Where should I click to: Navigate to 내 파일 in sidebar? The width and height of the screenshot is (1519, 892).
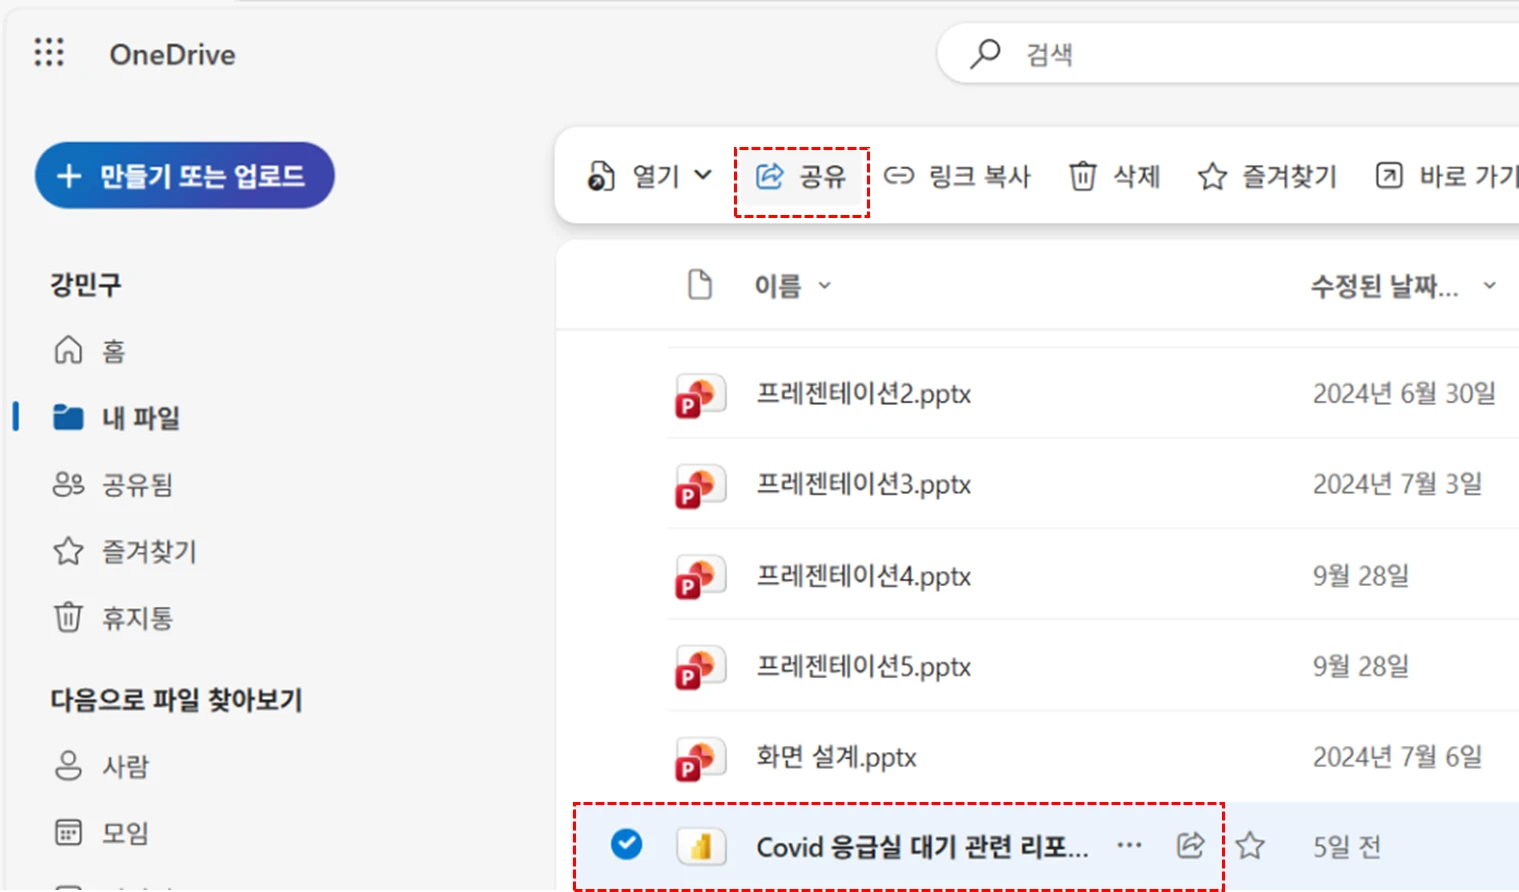[x=140, y=418]
